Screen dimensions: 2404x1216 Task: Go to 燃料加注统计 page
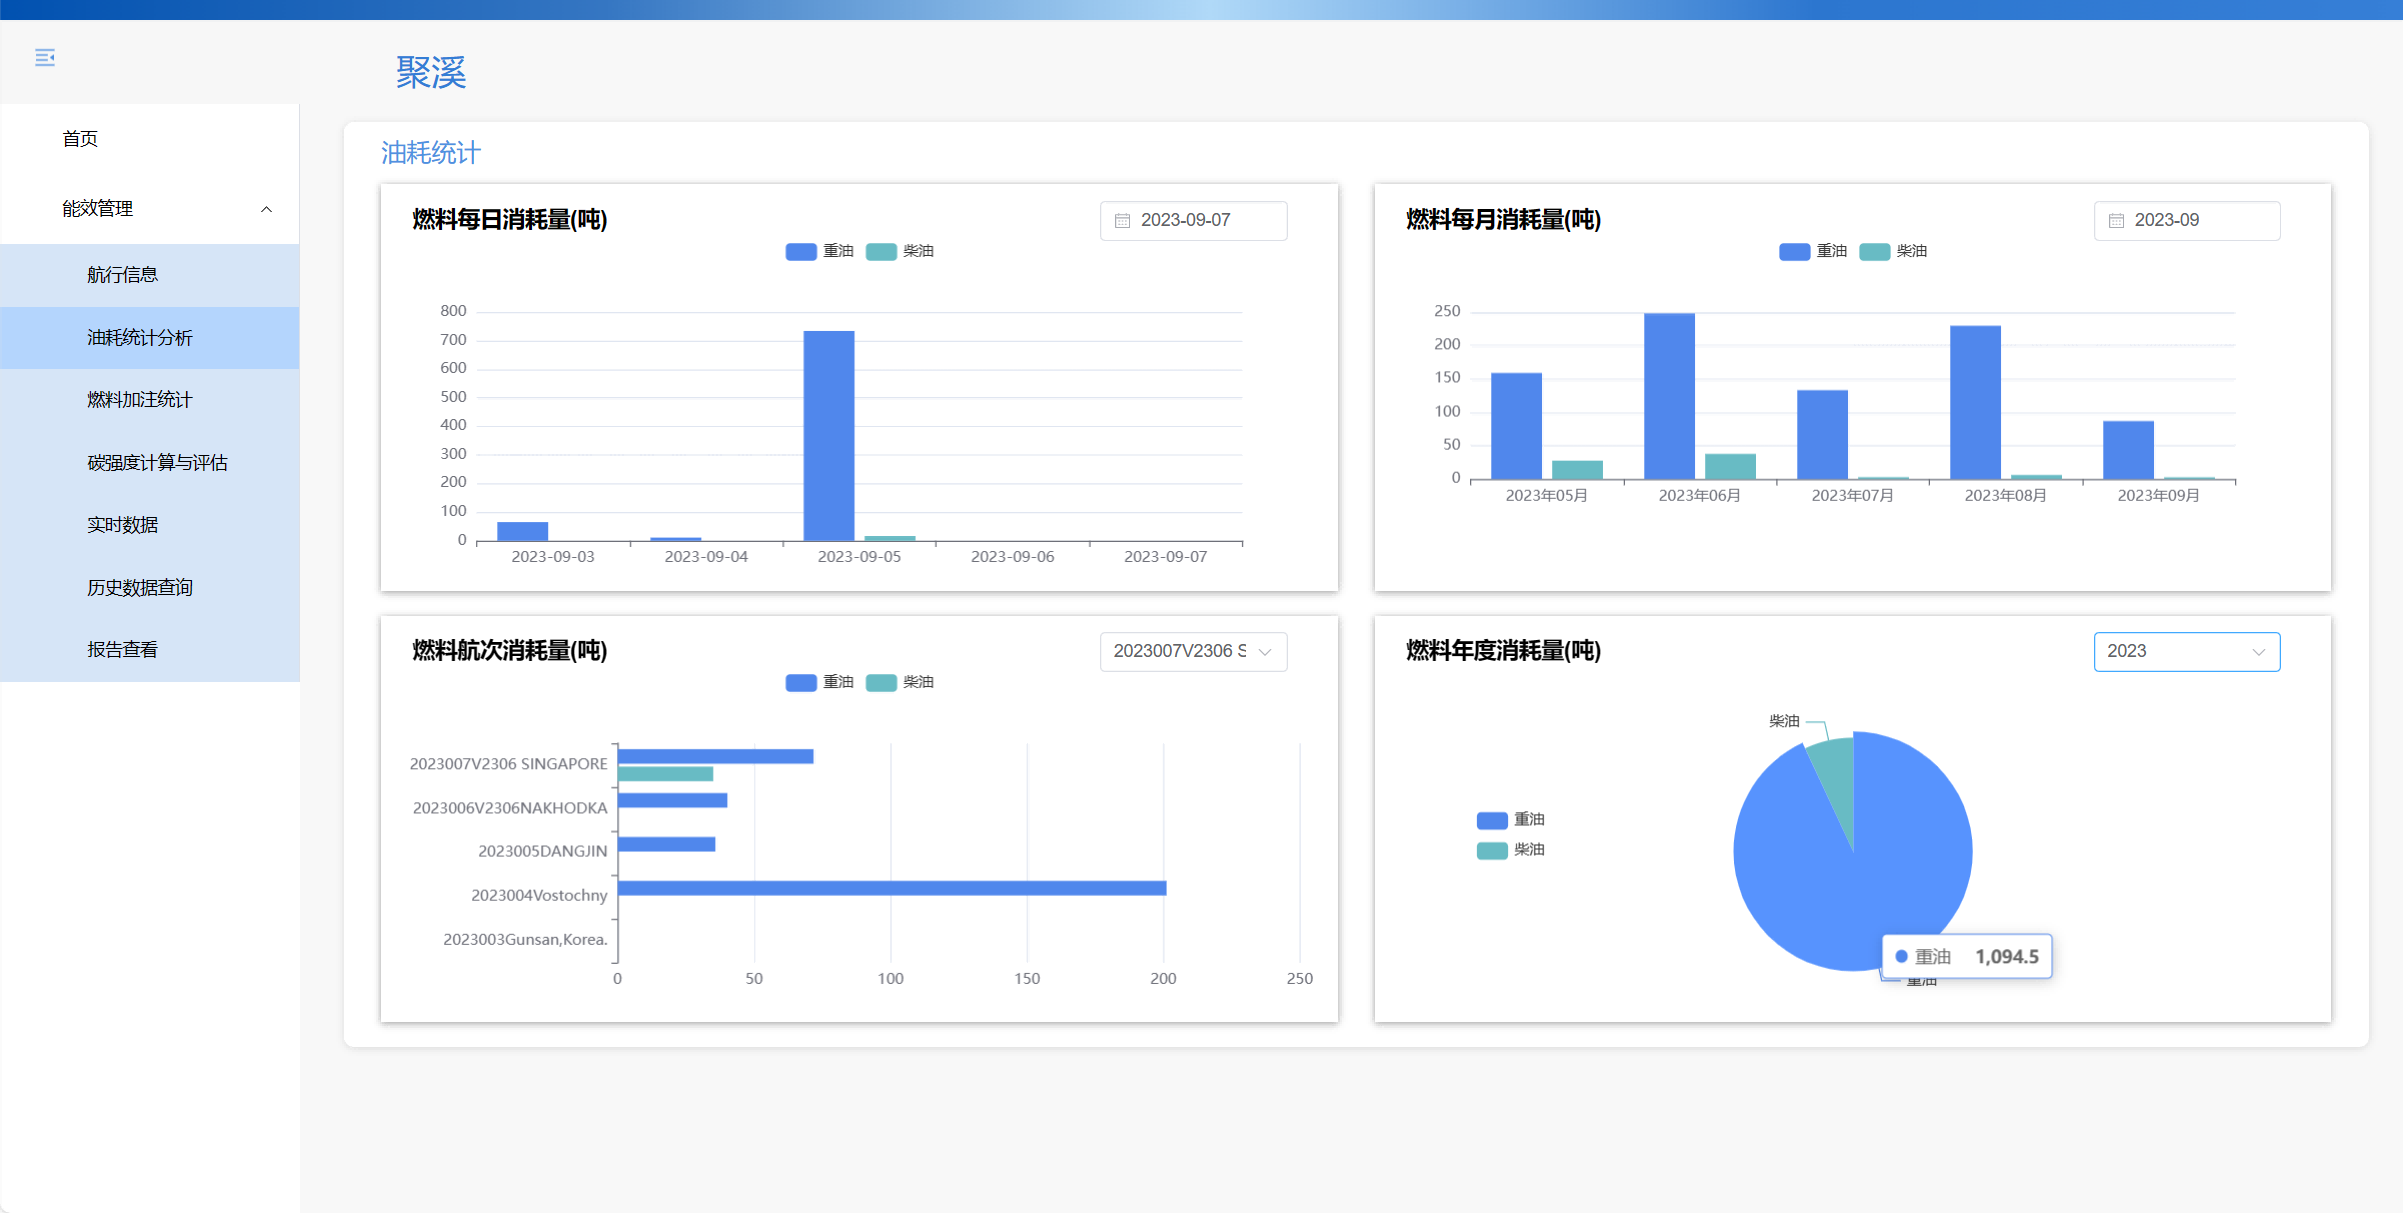pos(139,400)
